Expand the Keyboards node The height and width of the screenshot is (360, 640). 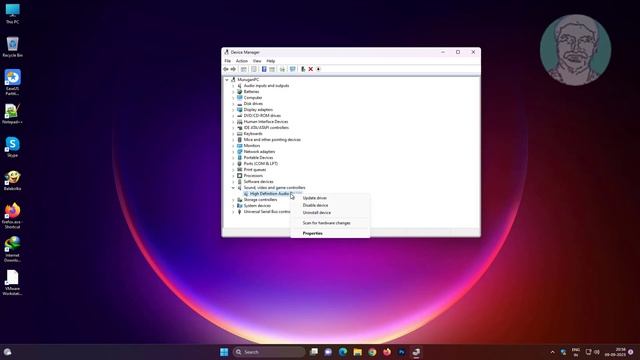pos(233,134)
